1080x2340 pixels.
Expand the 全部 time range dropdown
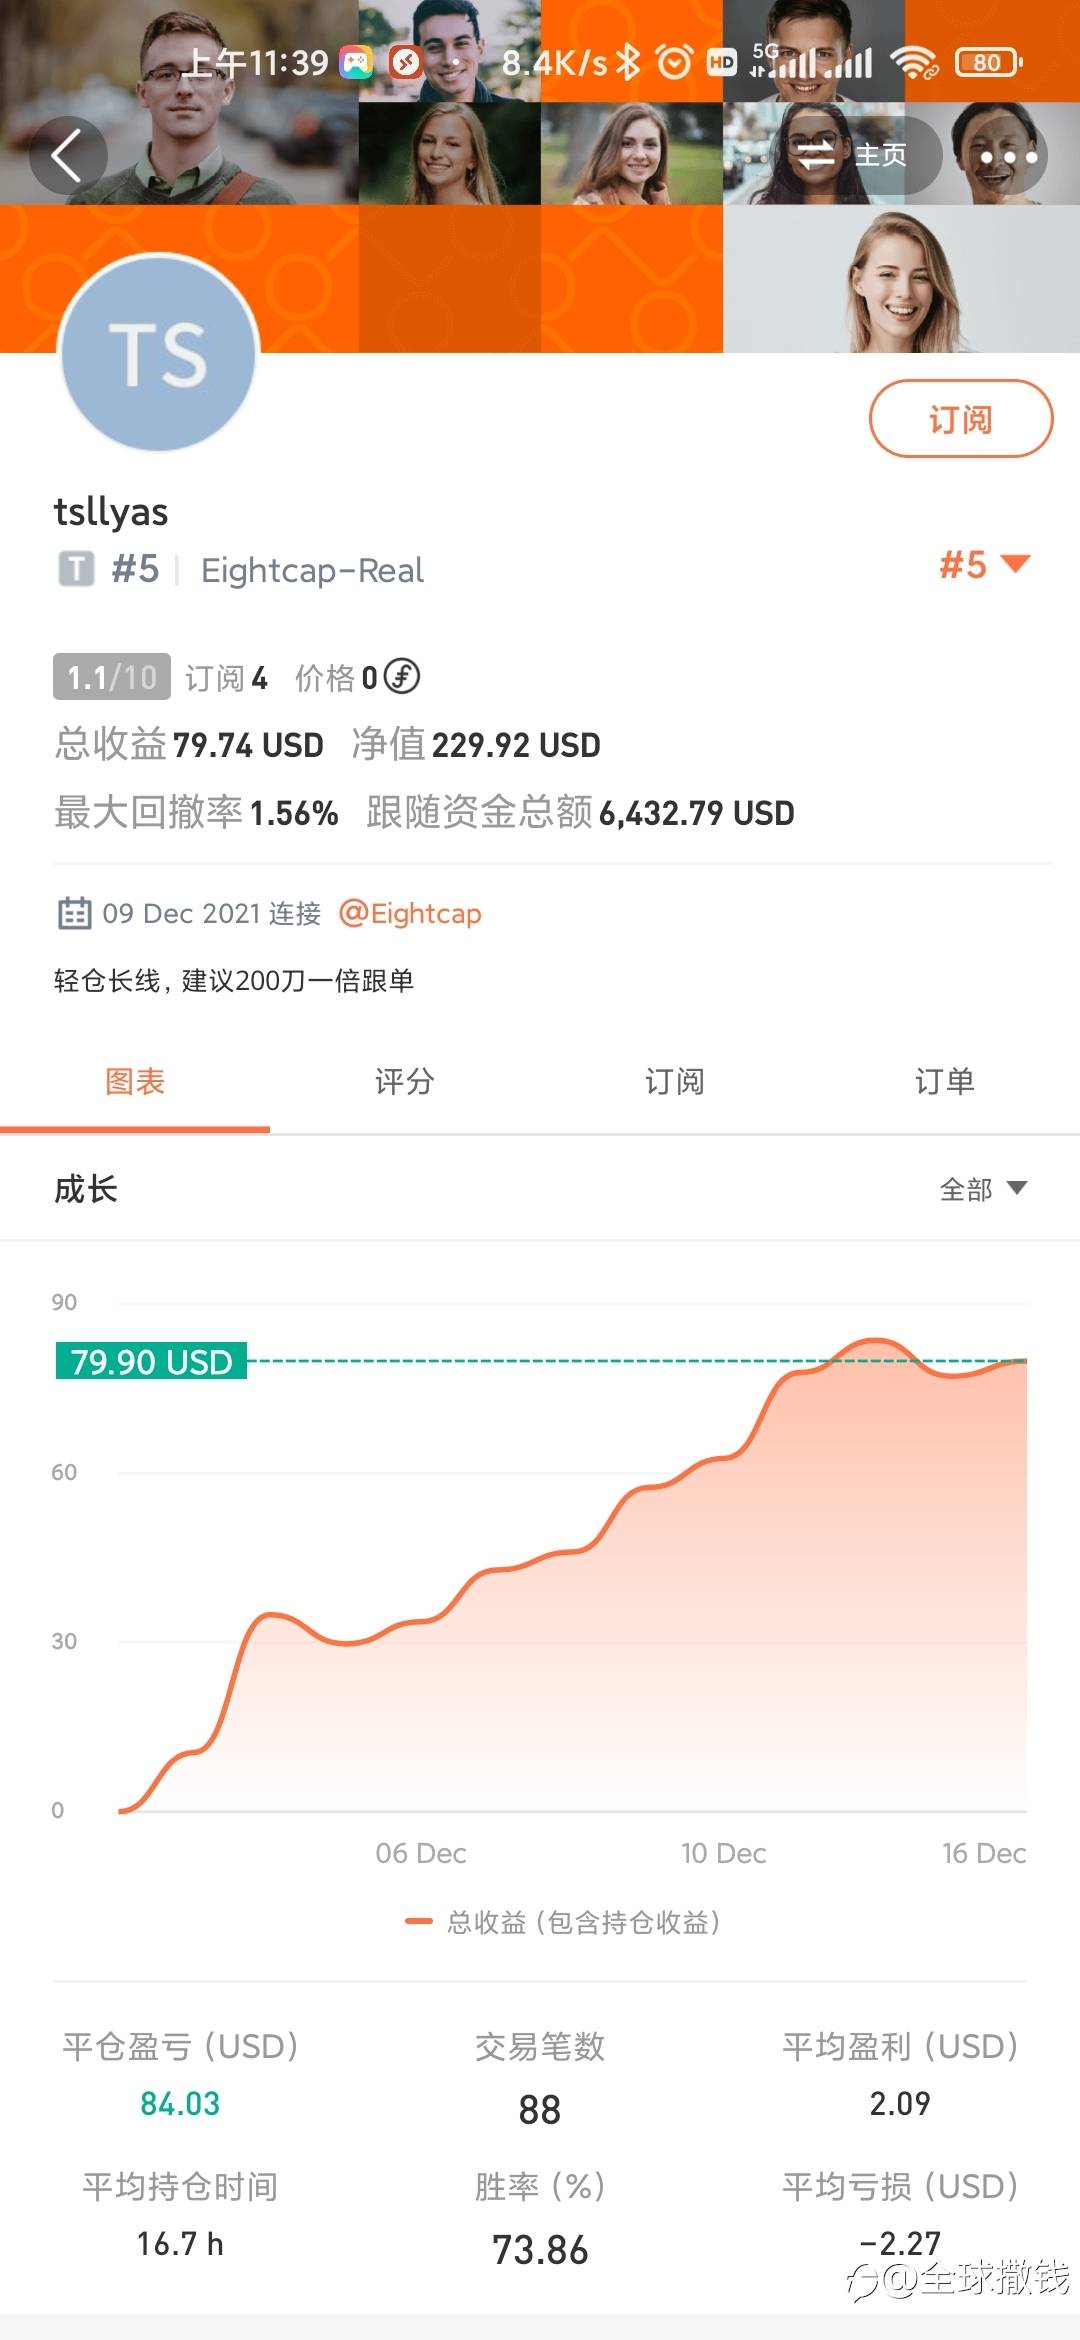(983, 1189)
